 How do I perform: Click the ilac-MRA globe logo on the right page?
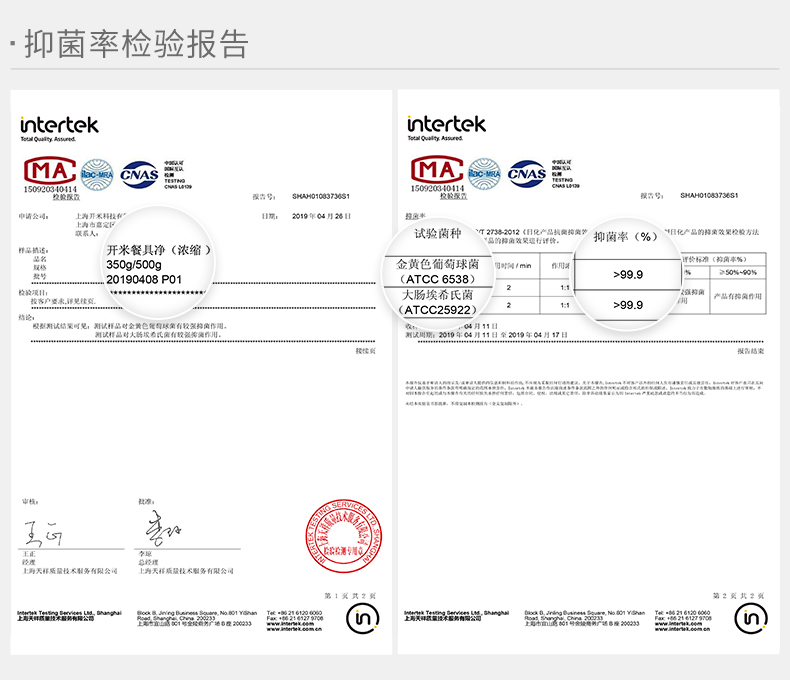point(484,174)
